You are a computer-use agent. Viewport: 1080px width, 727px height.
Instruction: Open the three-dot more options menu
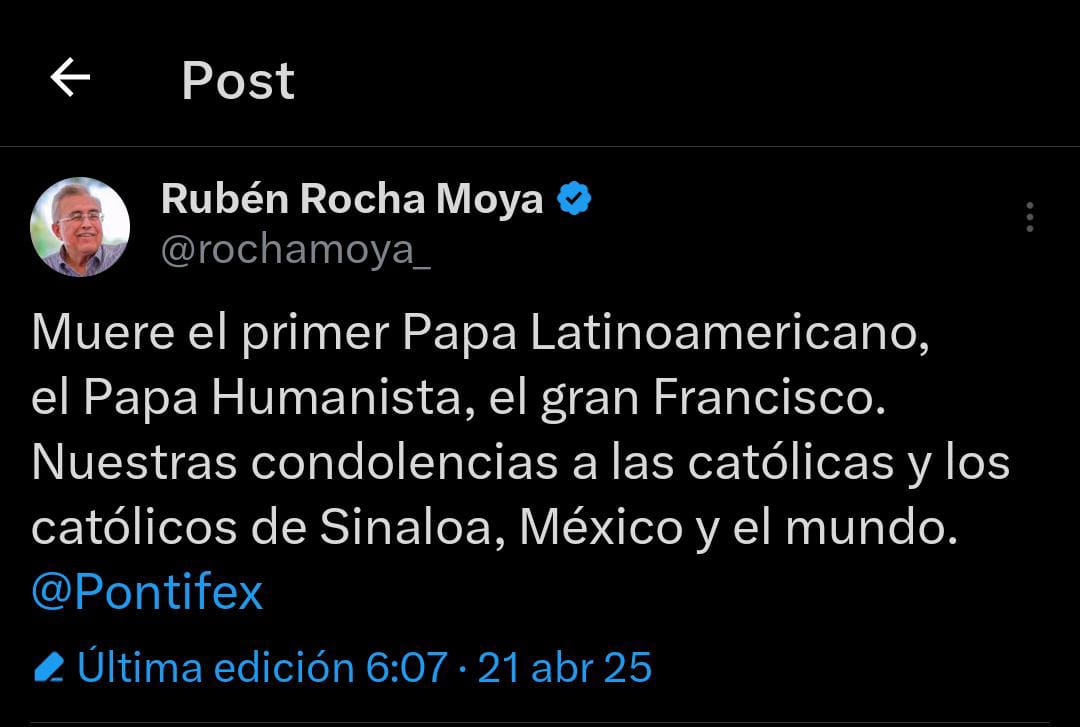point(1030,217)
